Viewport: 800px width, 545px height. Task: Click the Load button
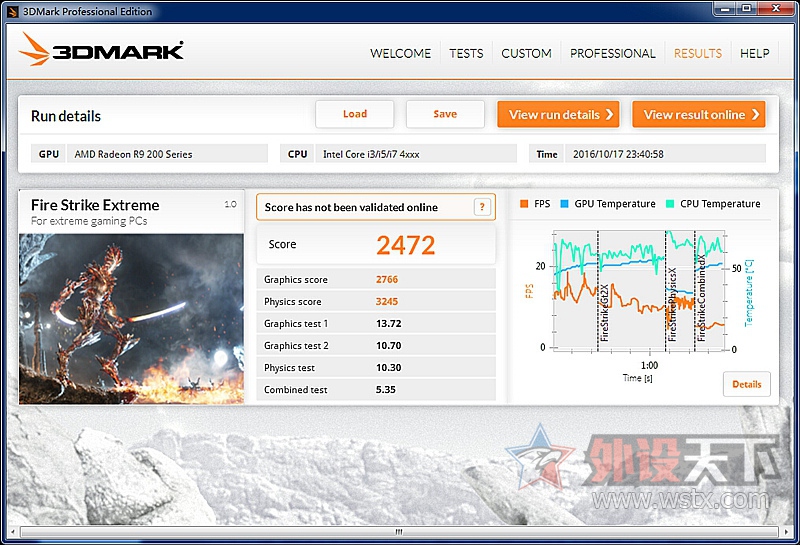355,114
